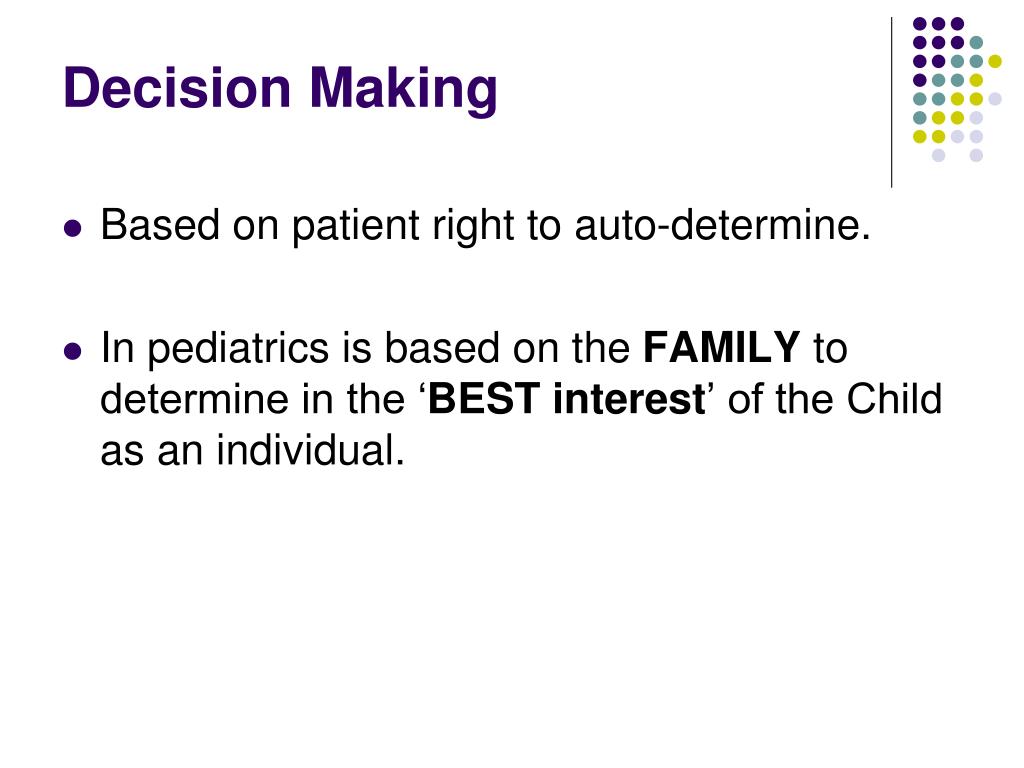Click the bottom-right lavender dot in grid
Image resolution: width=1024 pixels, height=768 pixels.
(976, 155)
